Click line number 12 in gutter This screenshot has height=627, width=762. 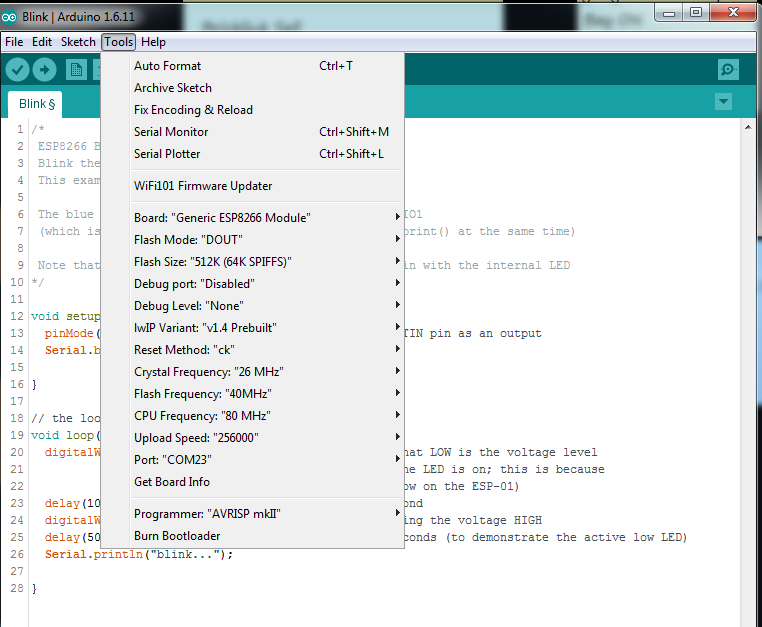tap(17, 316)
